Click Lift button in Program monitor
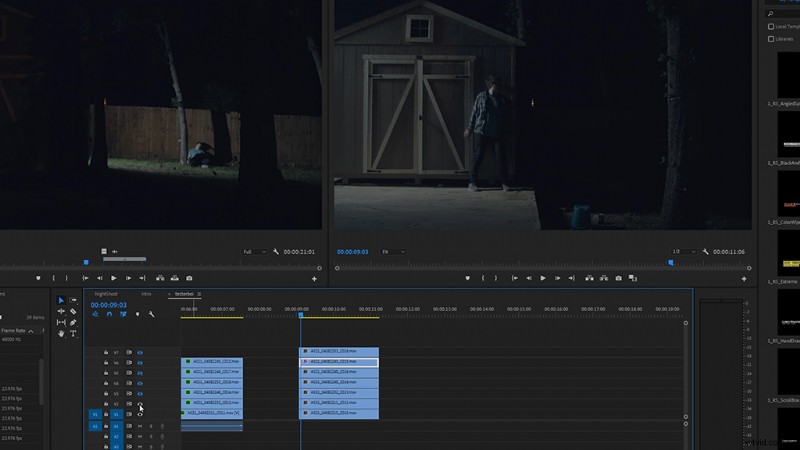Viewport: 800px width, 450px height. pos(589,279)
